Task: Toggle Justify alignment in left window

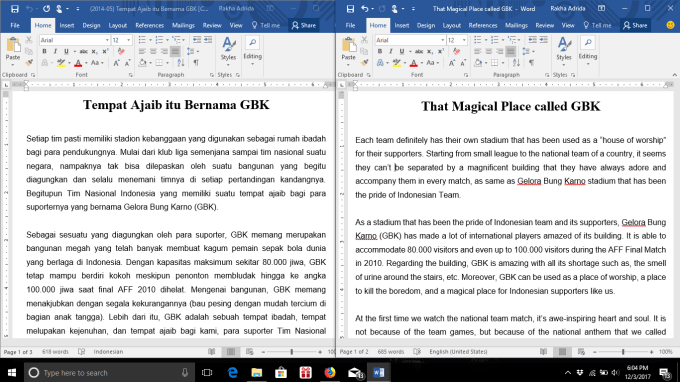Action: tap(175, 52)
